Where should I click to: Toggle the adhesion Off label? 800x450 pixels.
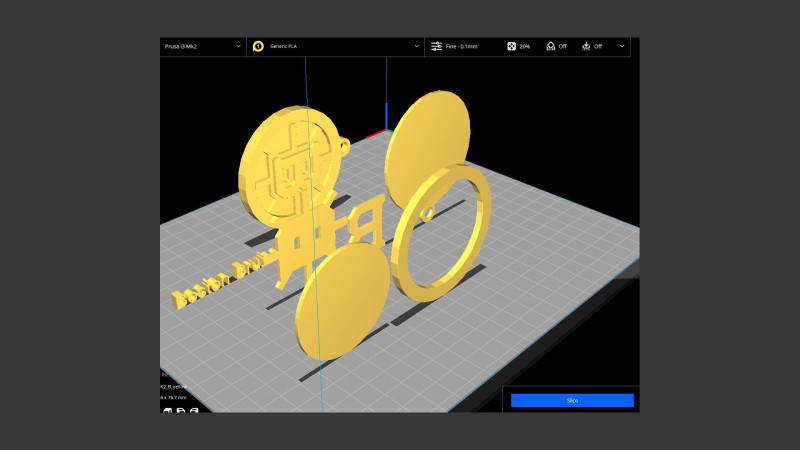(598, 46)
